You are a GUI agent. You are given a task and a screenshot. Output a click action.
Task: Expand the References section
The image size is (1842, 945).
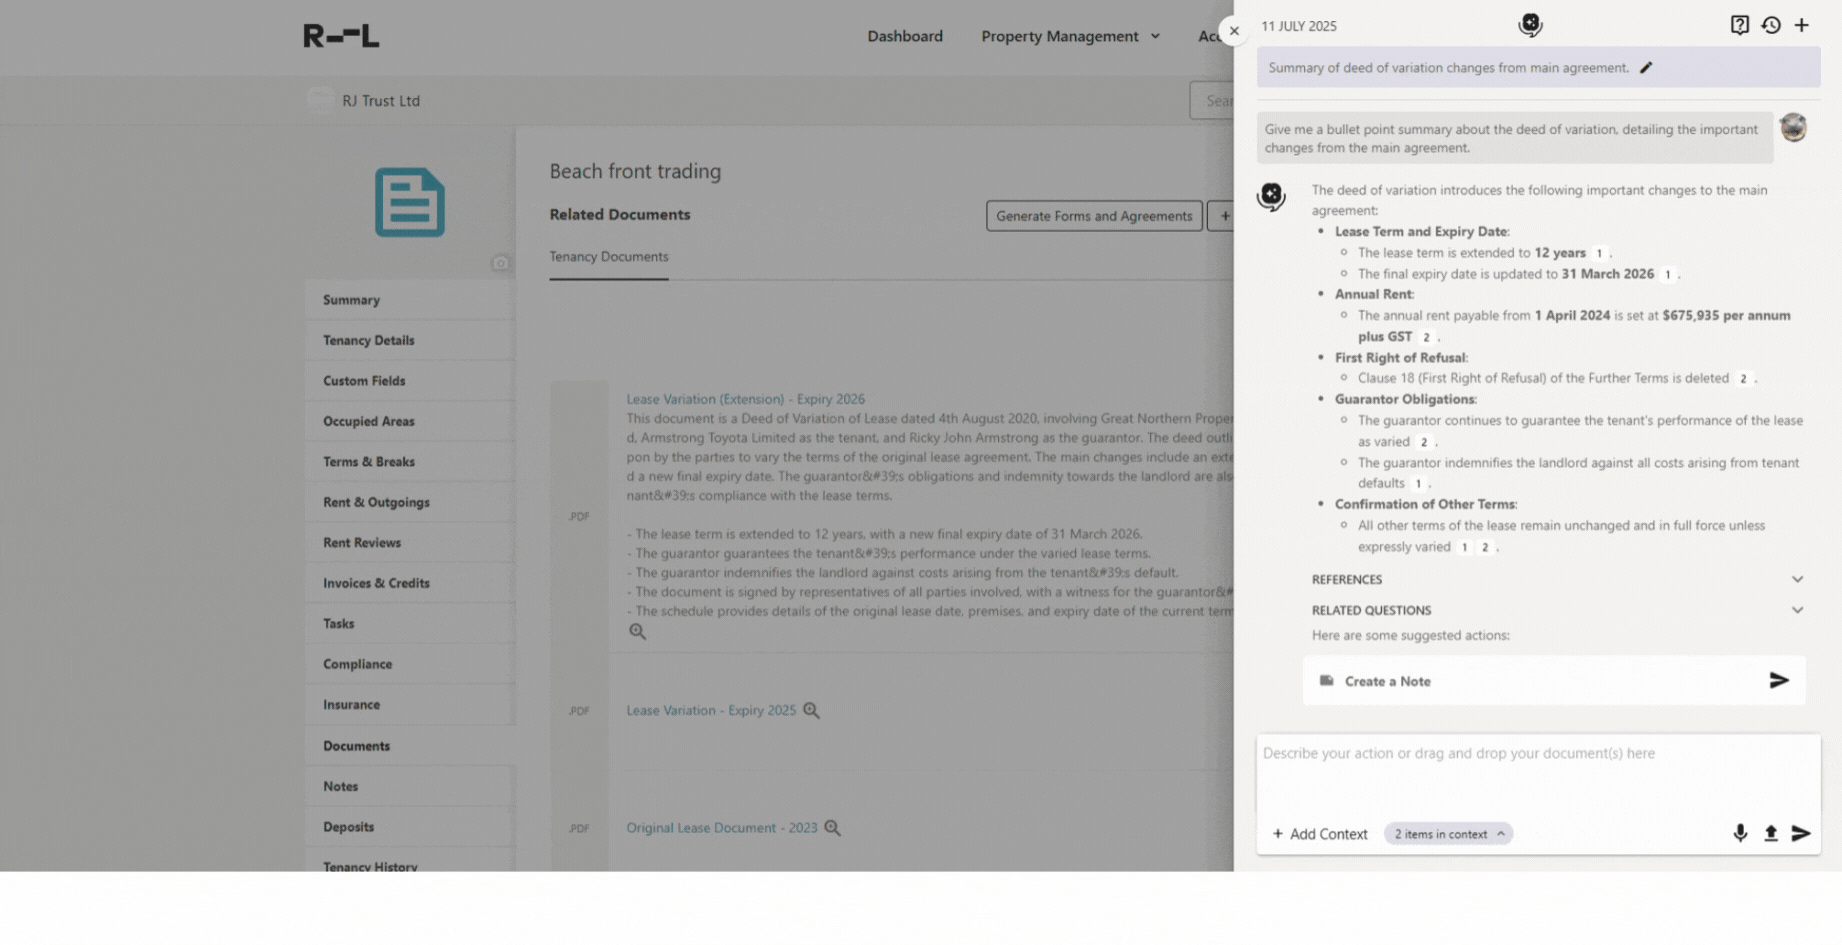pyautogui.click(x=1797, y=579)
